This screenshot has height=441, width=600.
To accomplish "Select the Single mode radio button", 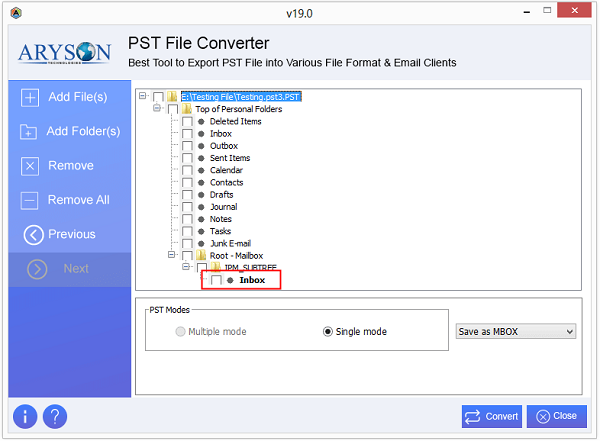I will [x=328, y=332].
